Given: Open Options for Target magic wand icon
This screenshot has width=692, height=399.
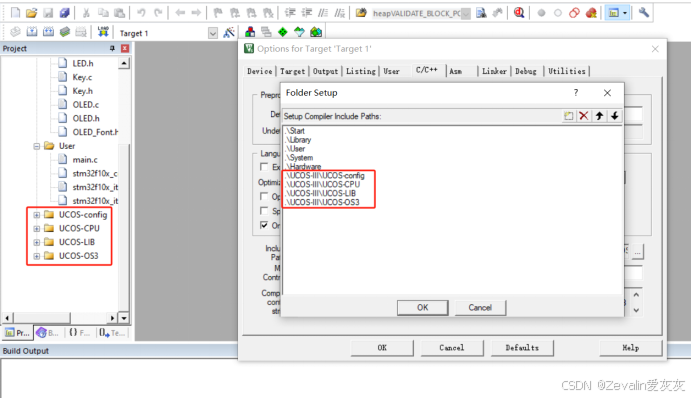Looking at the screenshot, I should pyautogui.click(x=229, y=32).
